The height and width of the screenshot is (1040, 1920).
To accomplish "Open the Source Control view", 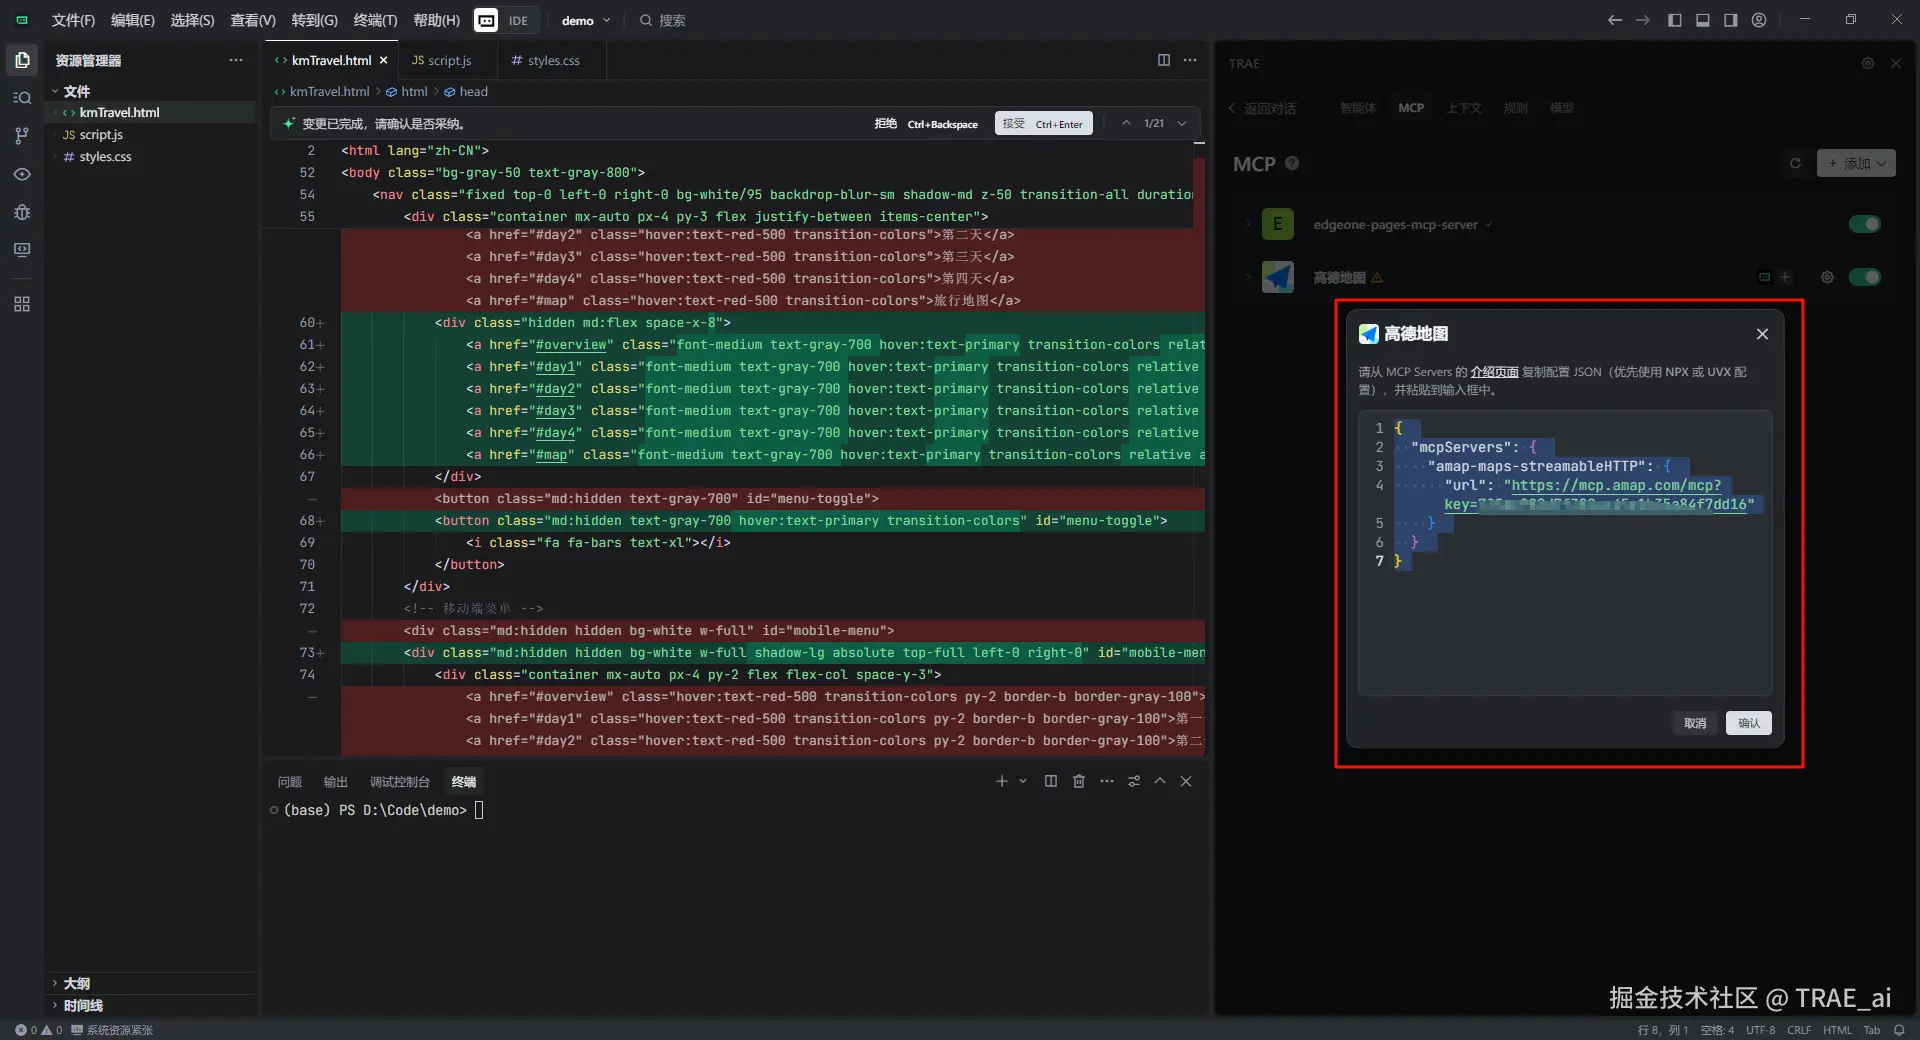I will 22,136.
